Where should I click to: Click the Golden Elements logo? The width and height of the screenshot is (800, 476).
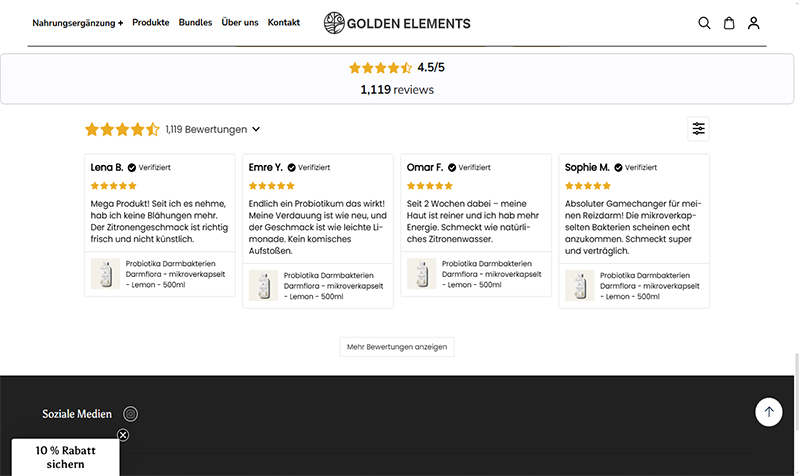pos(397,23)
